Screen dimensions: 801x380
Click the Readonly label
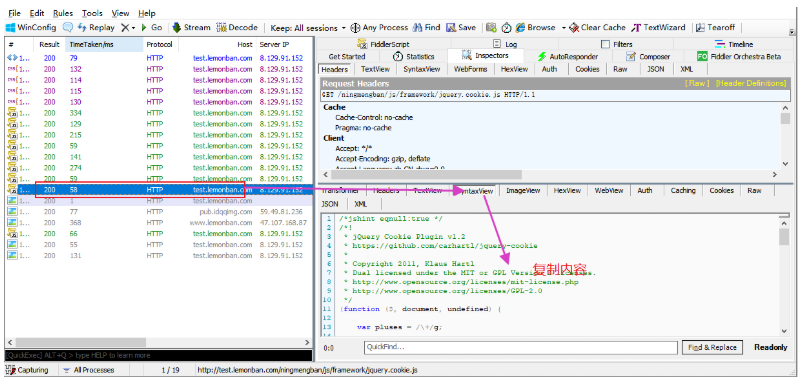(771, 347)
